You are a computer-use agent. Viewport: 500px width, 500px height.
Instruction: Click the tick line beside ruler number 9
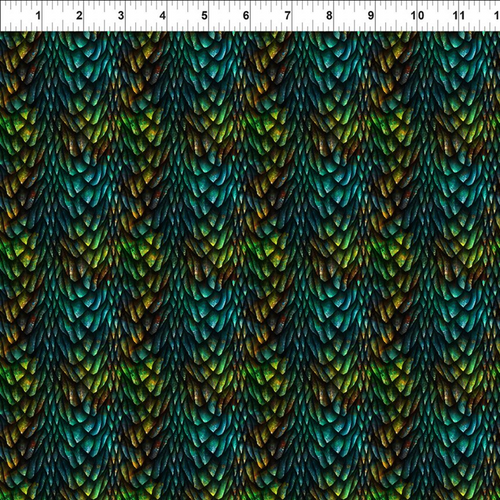(376, 16)
